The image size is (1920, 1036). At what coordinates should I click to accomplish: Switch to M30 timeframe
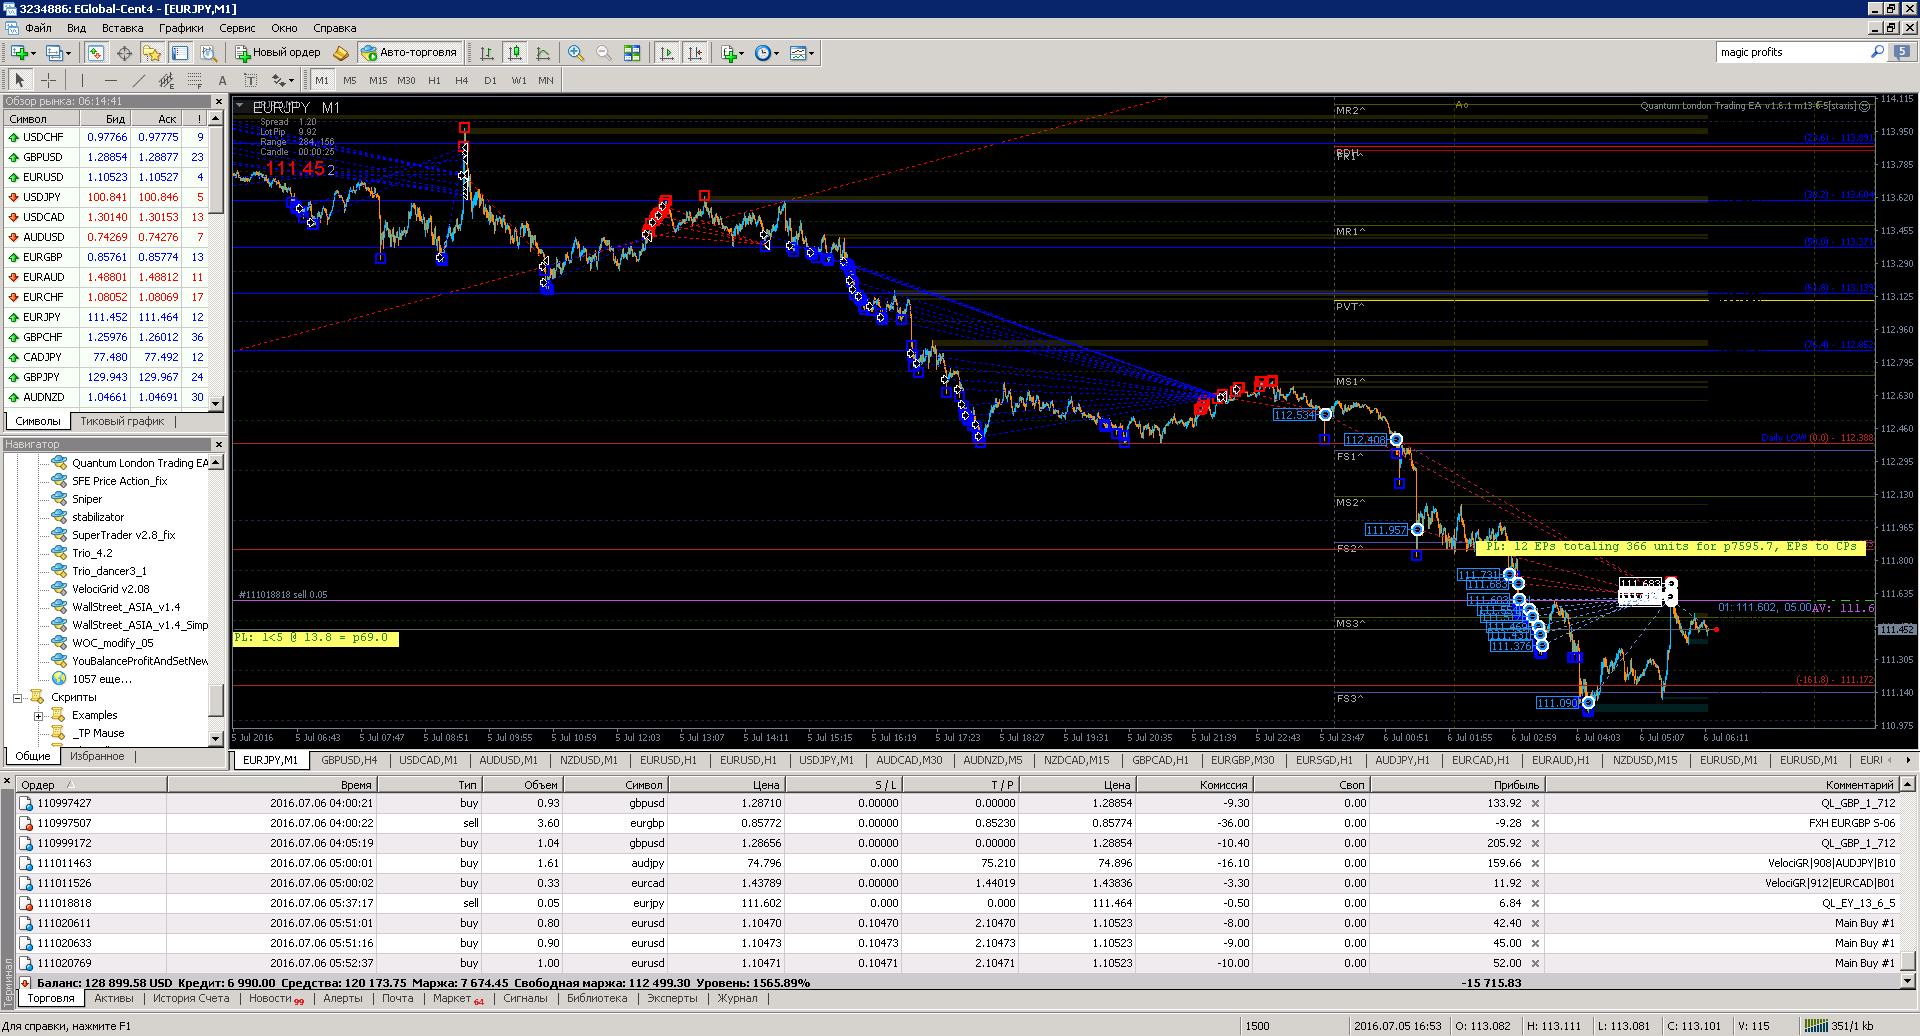[x=406, y=80]
